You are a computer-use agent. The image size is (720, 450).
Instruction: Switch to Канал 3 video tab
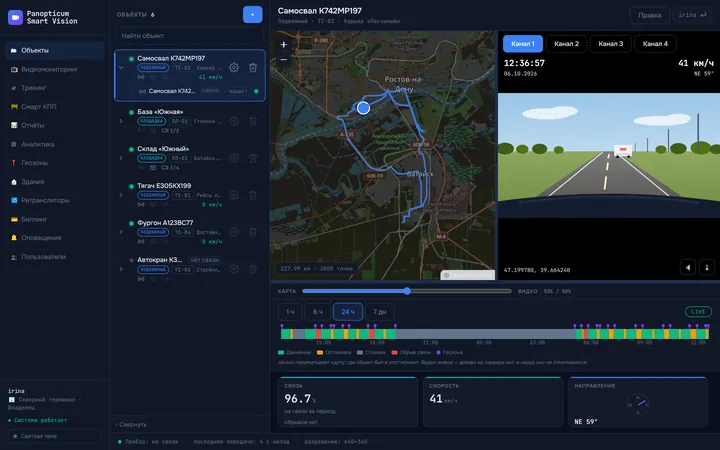[610, 44]
